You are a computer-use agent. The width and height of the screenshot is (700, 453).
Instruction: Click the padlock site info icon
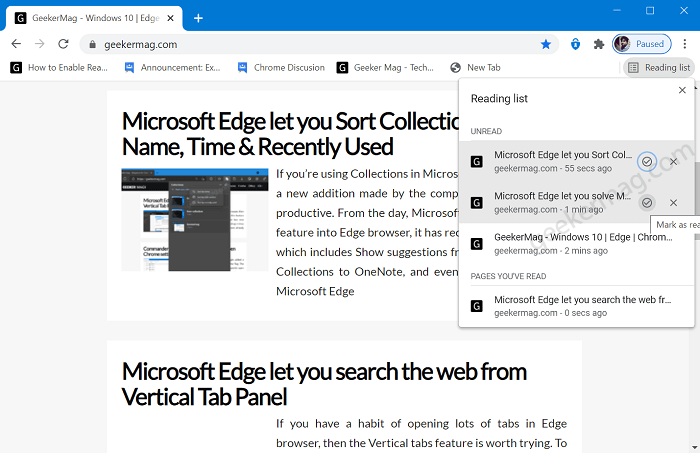[x=92, y=44]
